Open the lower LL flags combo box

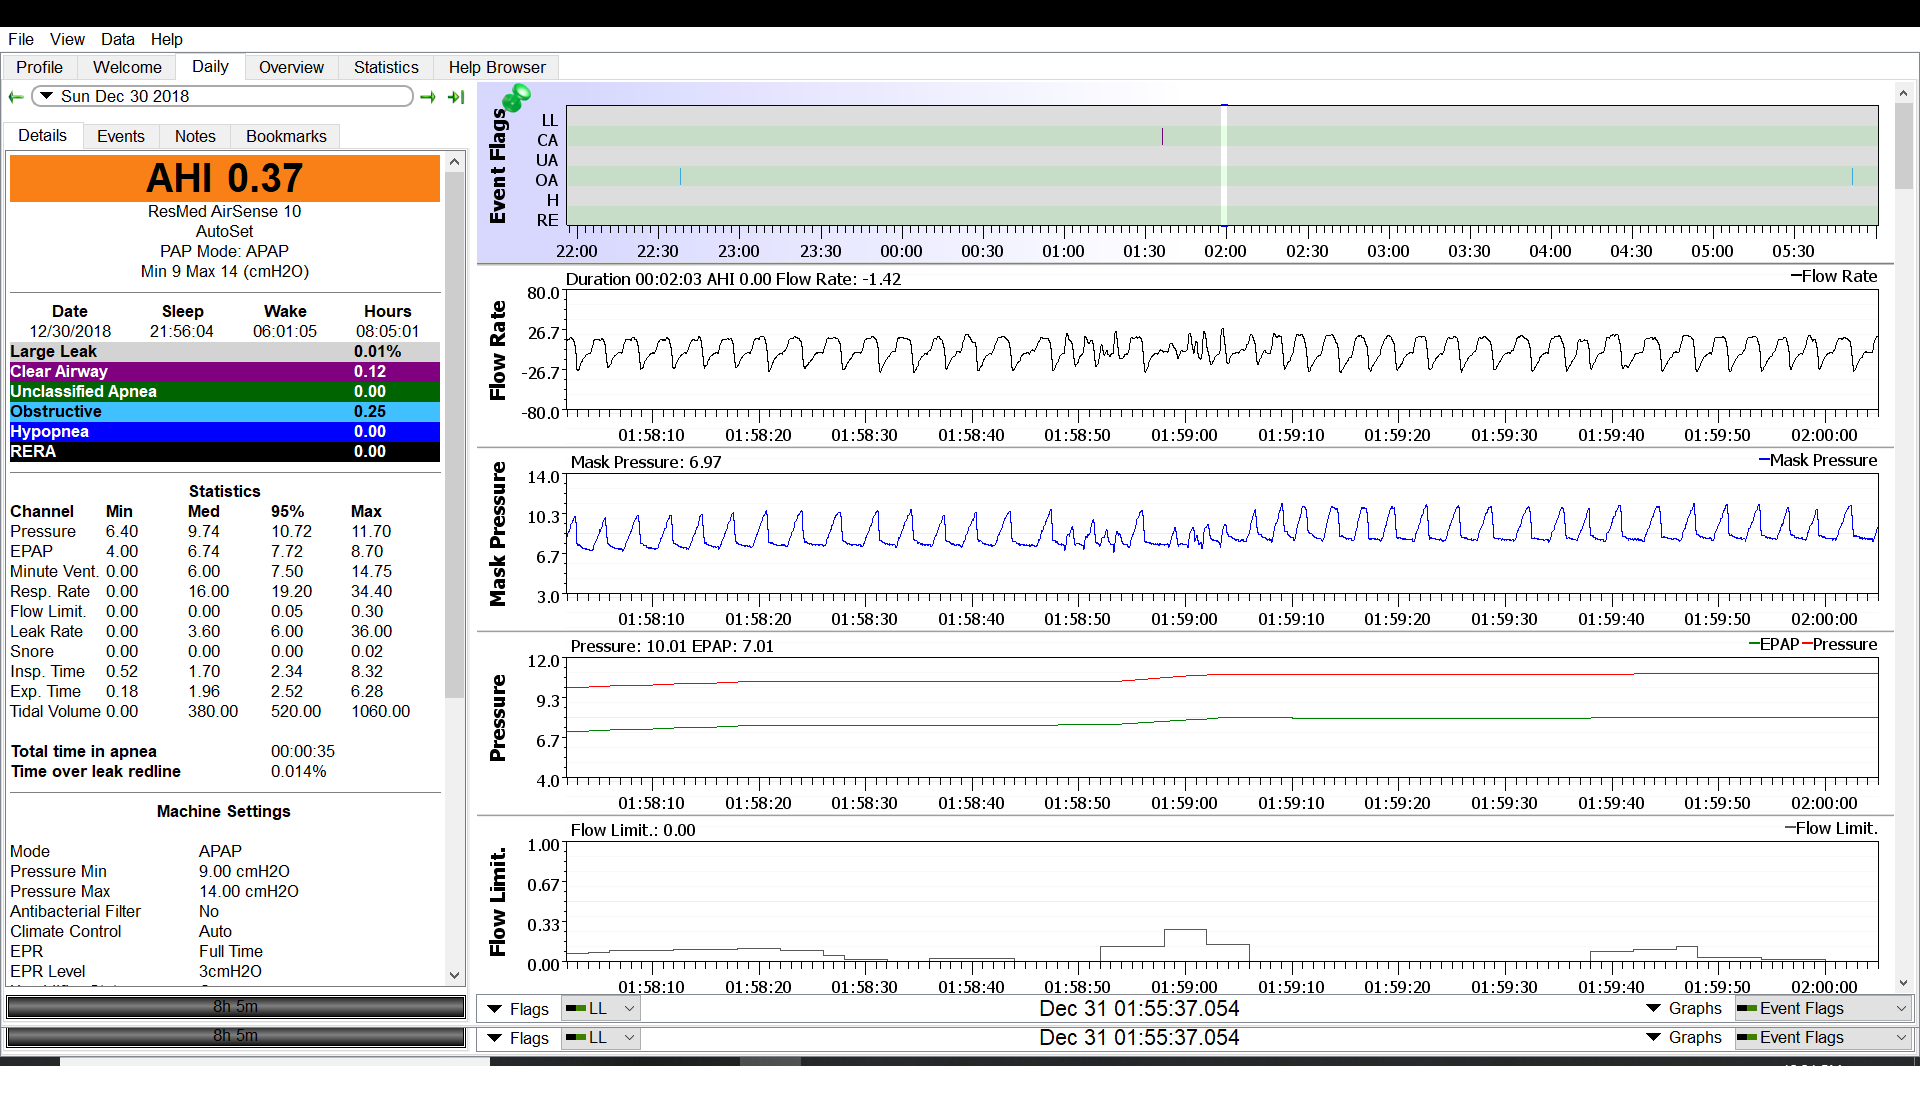[600, 1037]
